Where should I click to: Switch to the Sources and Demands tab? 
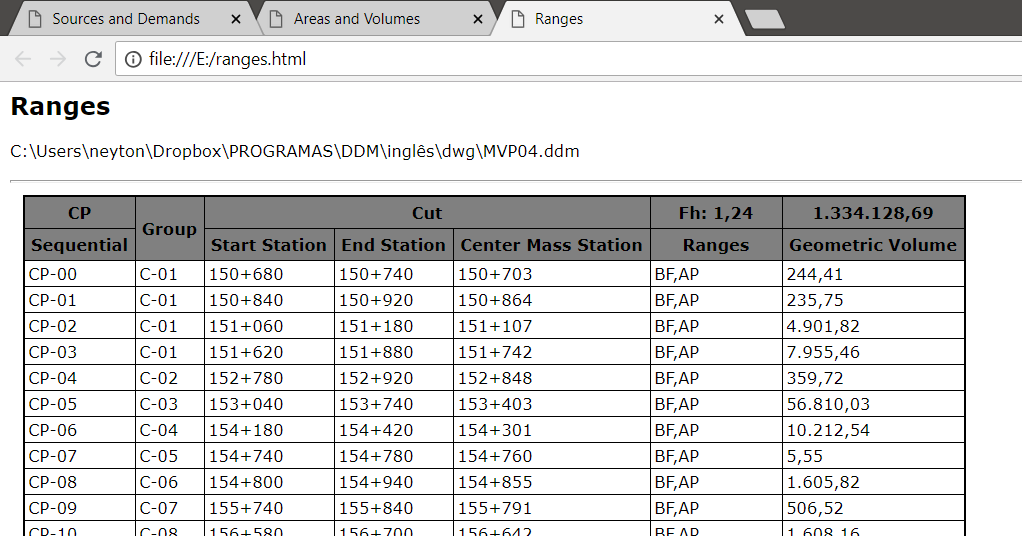[126, 19]
